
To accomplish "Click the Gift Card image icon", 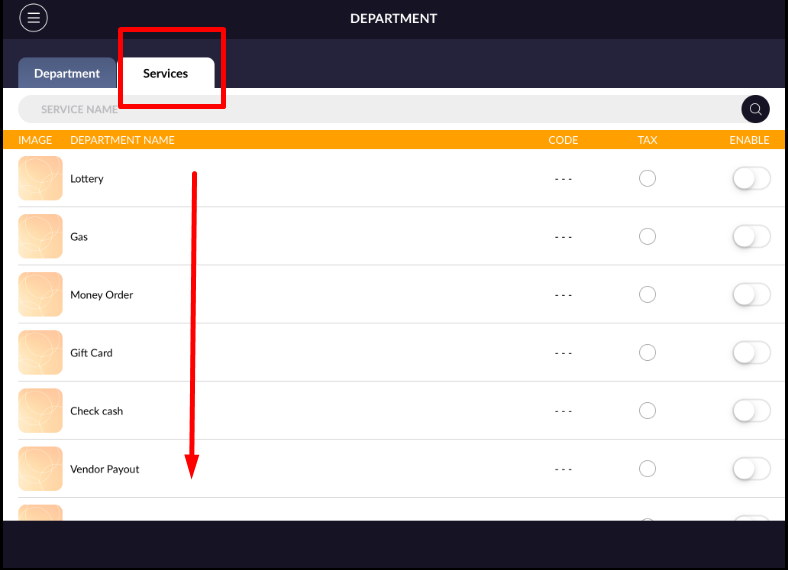I will point(40,353).
